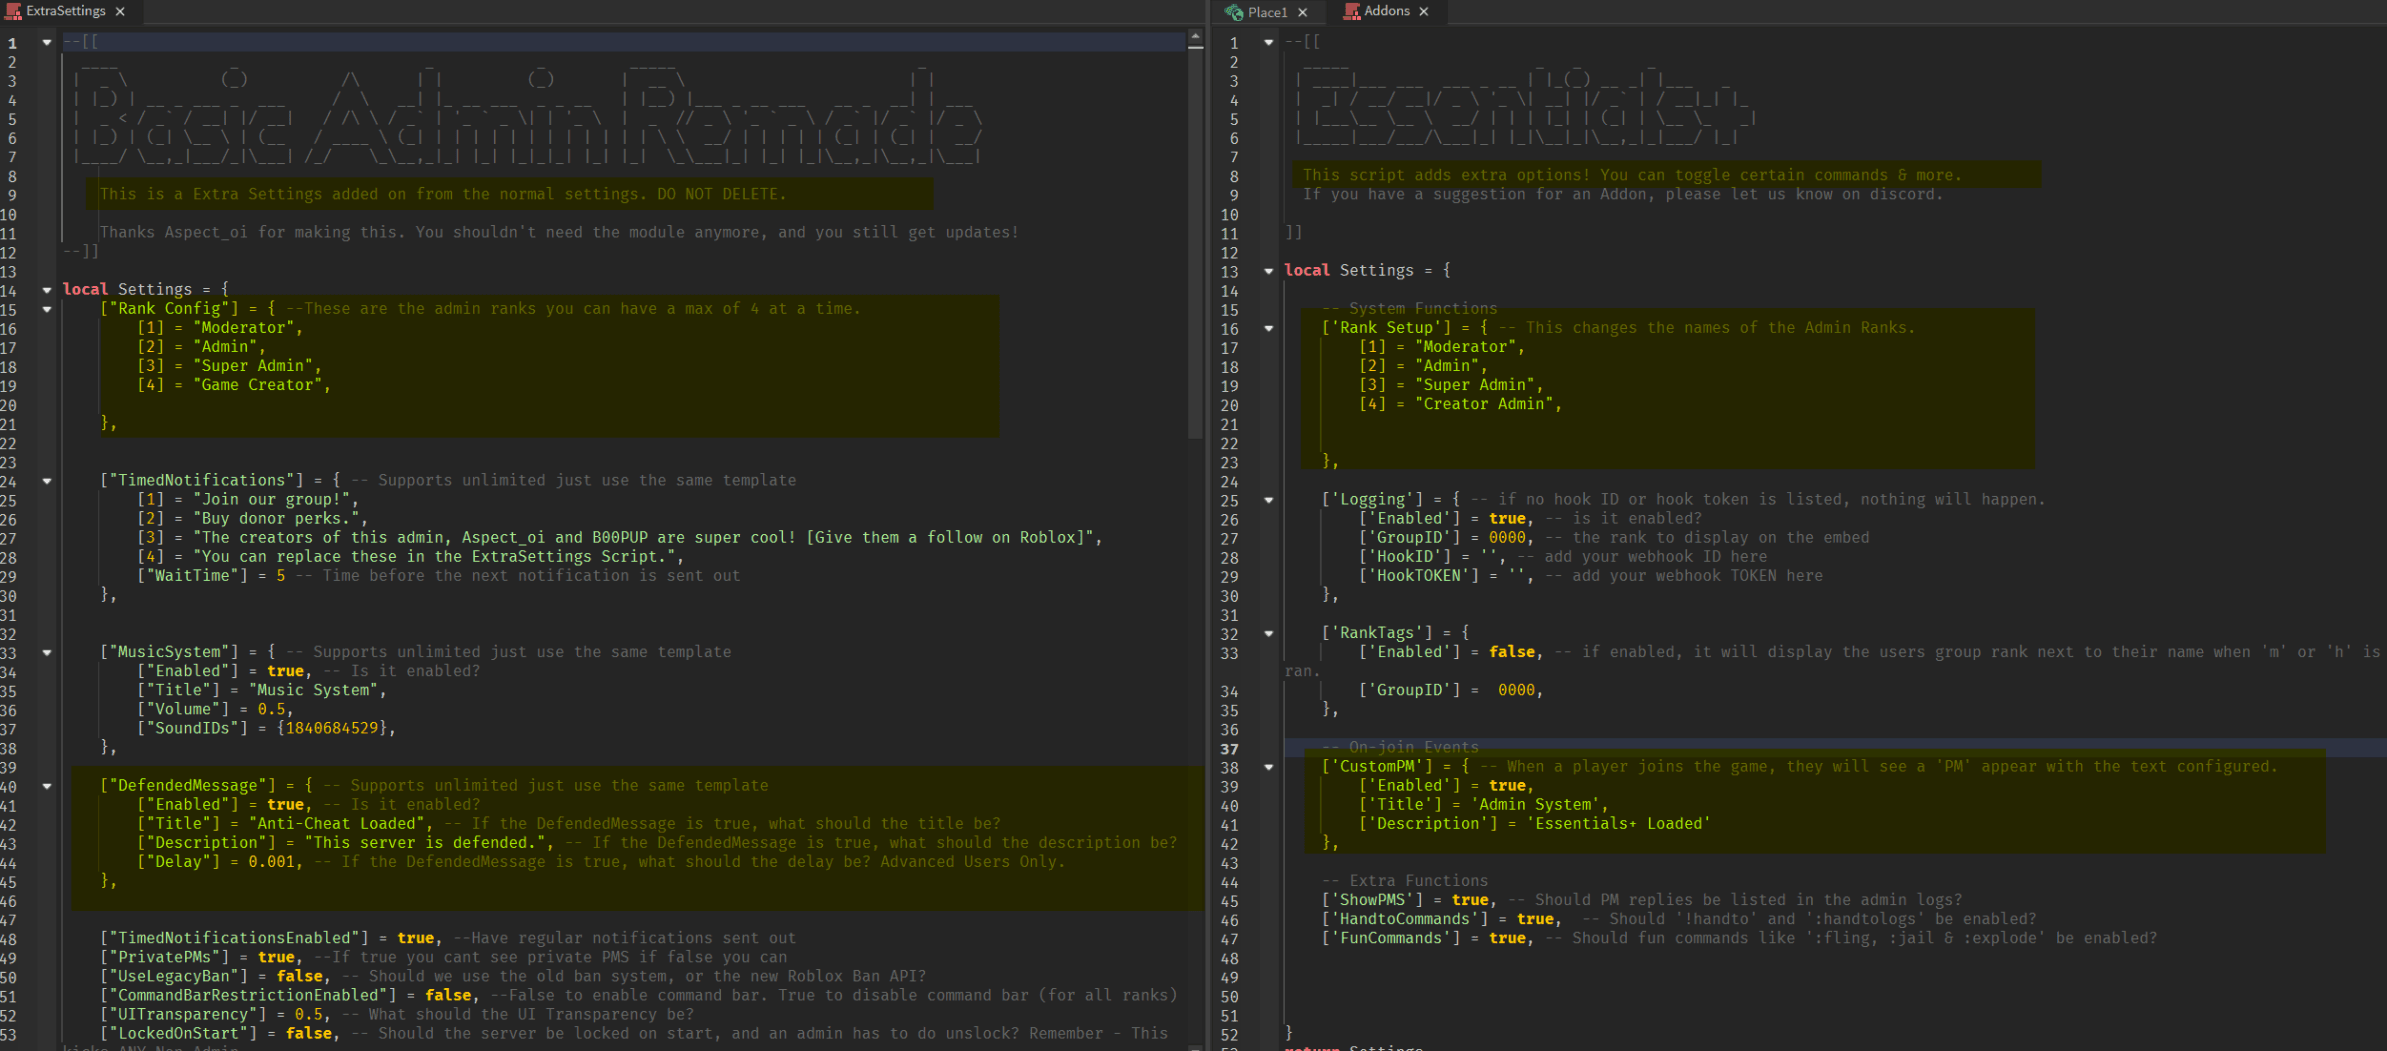2387x1051 pixels.
Task: Collapse the "DefendedMessage" table fold arrow
Action: click(47, 786)
